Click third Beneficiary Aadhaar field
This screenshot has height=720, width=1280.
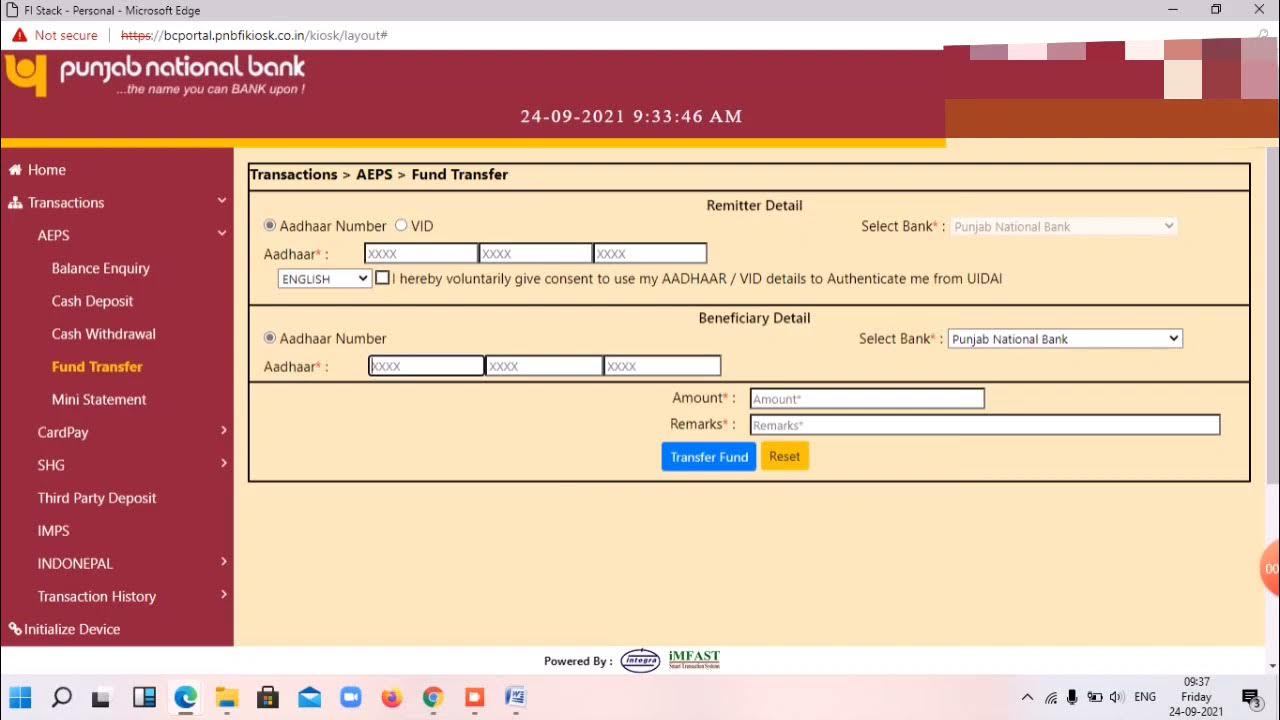[x=662, y=366]
